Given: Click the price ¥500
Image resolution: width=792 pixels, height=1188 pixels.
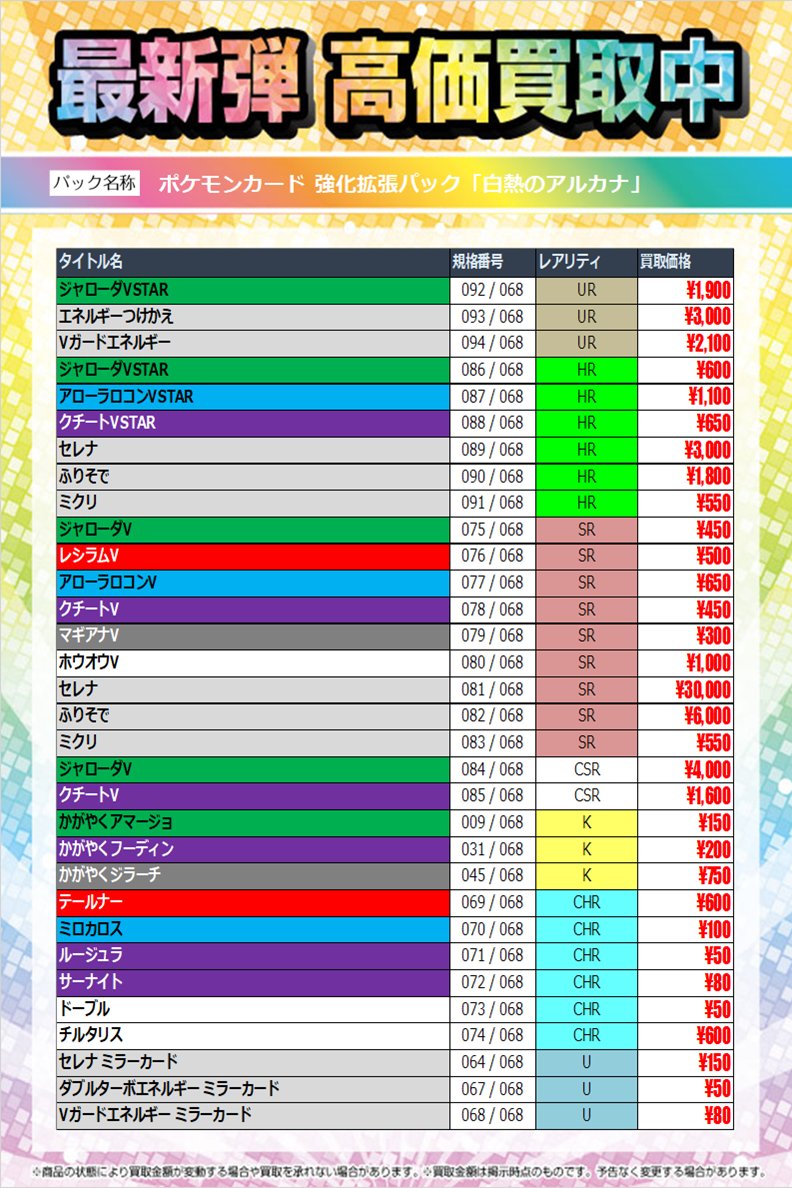Looking at the screenshot, I should [x=714, y=555].
